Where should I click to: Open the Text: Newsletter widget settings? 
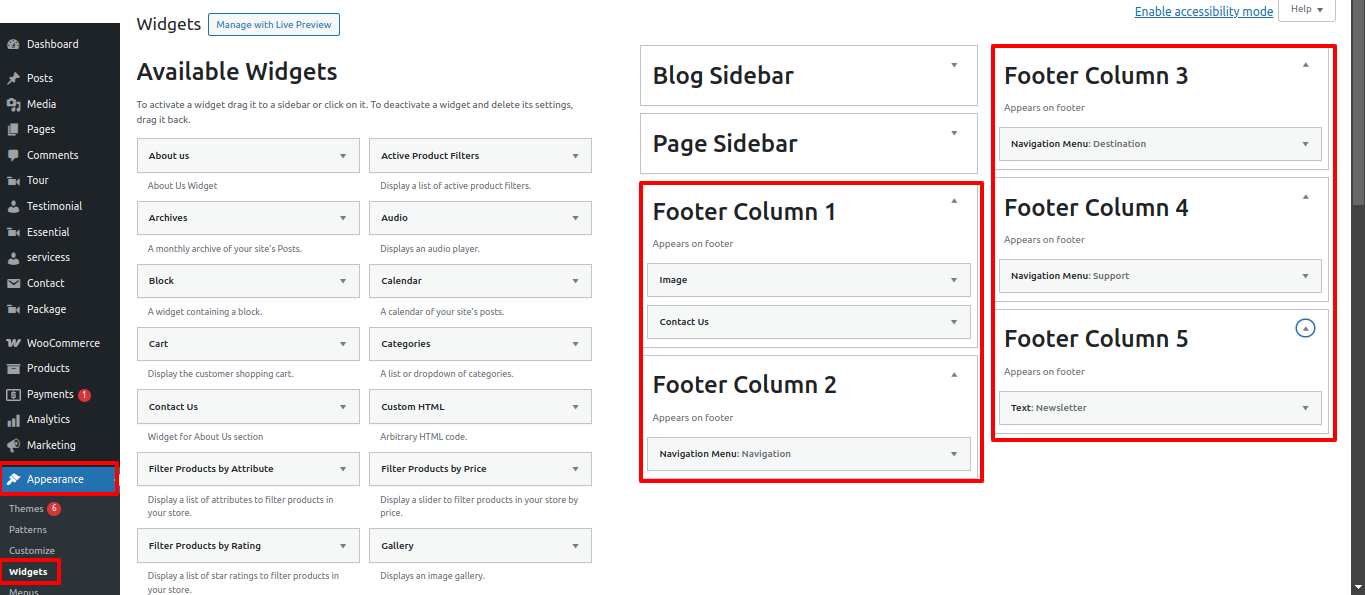[1305, 407]
